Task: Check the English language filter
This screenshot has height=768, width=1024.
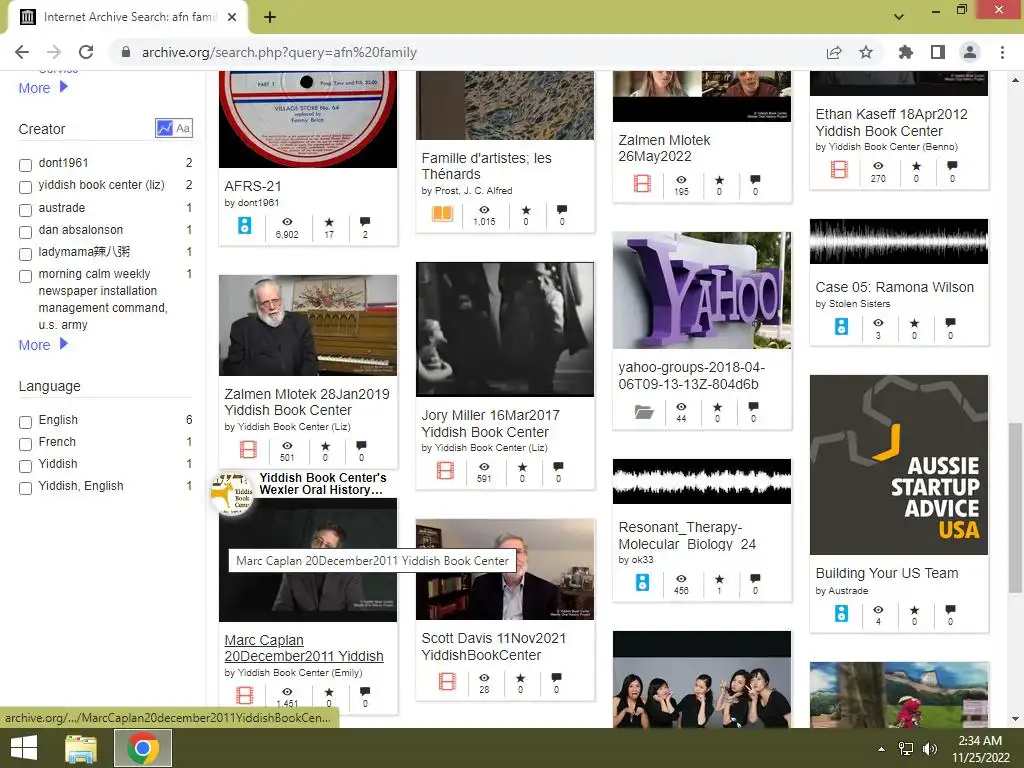Action: click(x=25, y=422)
